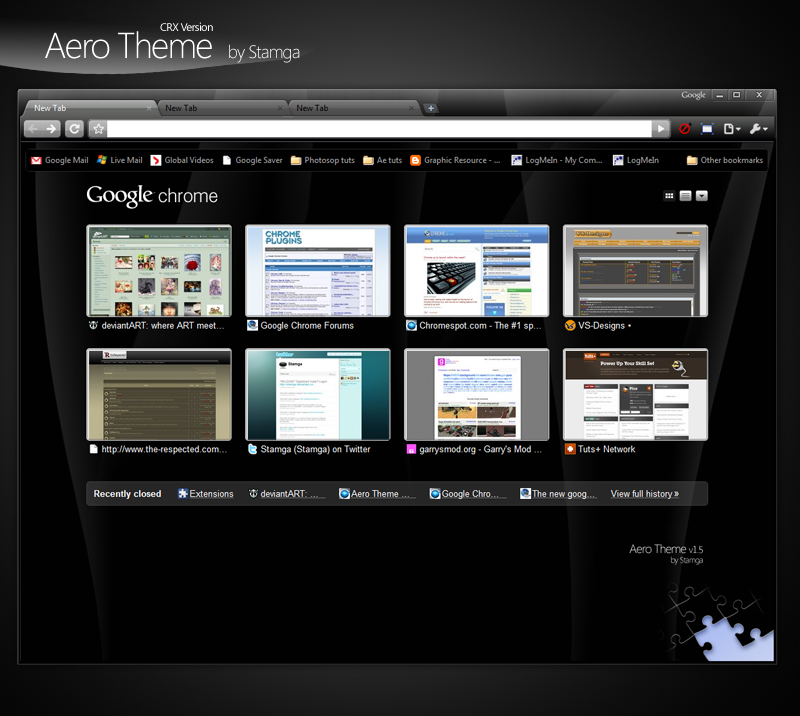
Task: Switch to list view of most visited
Action: (686, 196)
